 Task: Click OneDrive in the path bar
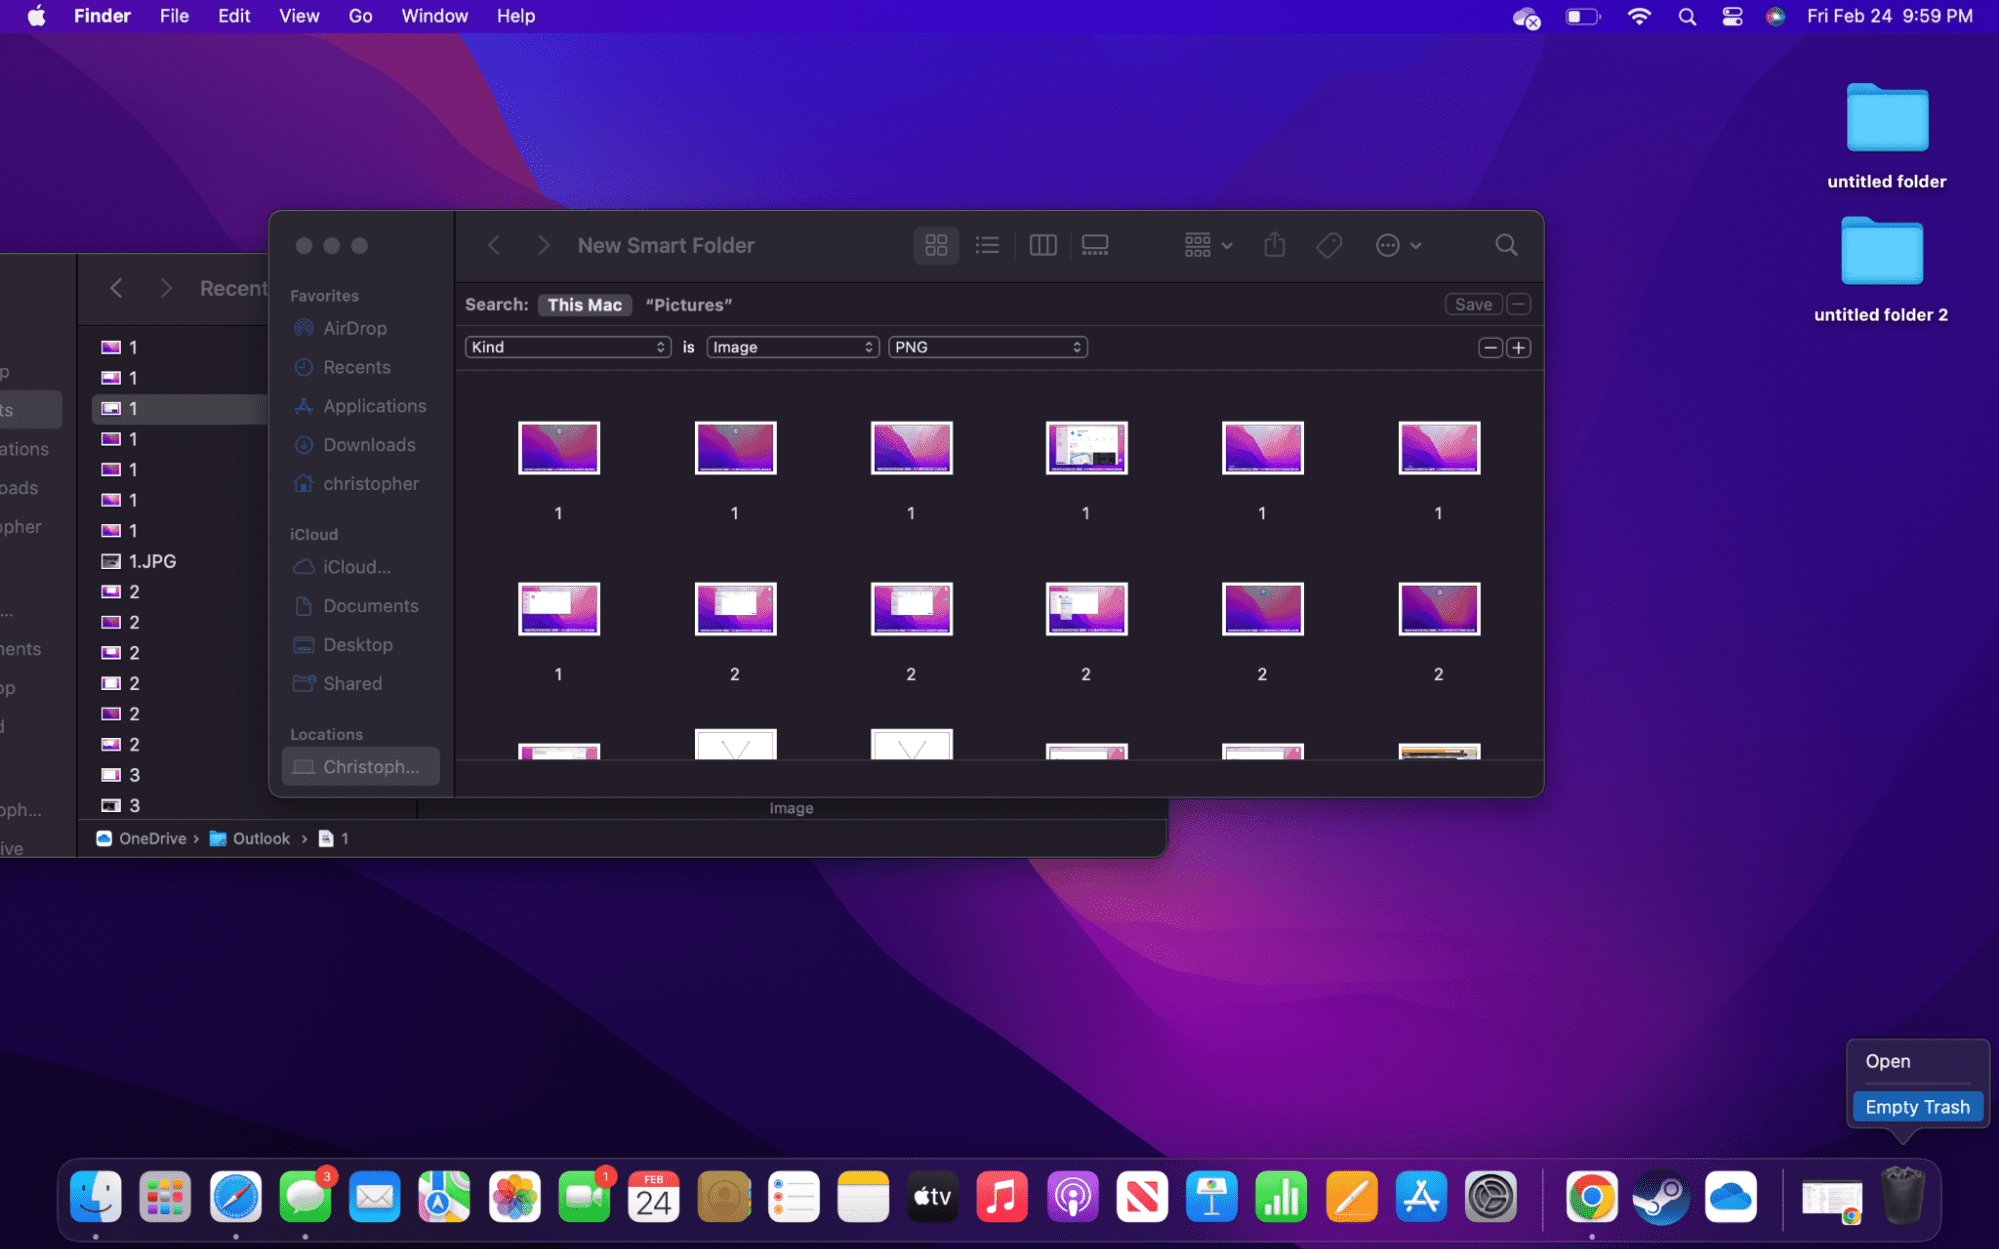141,838
